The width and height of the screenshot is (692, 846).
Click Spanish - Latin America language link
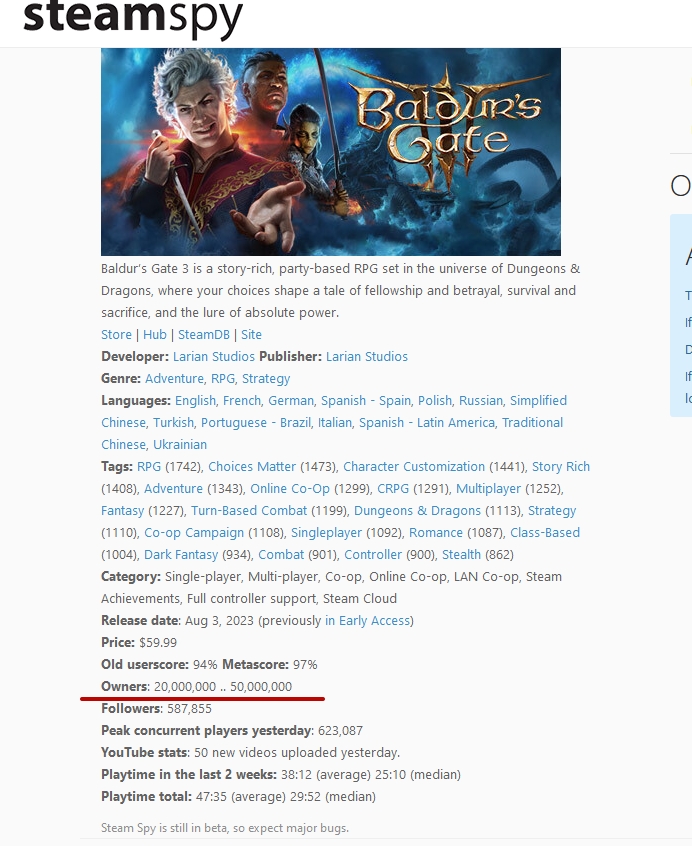click(427, 422)
